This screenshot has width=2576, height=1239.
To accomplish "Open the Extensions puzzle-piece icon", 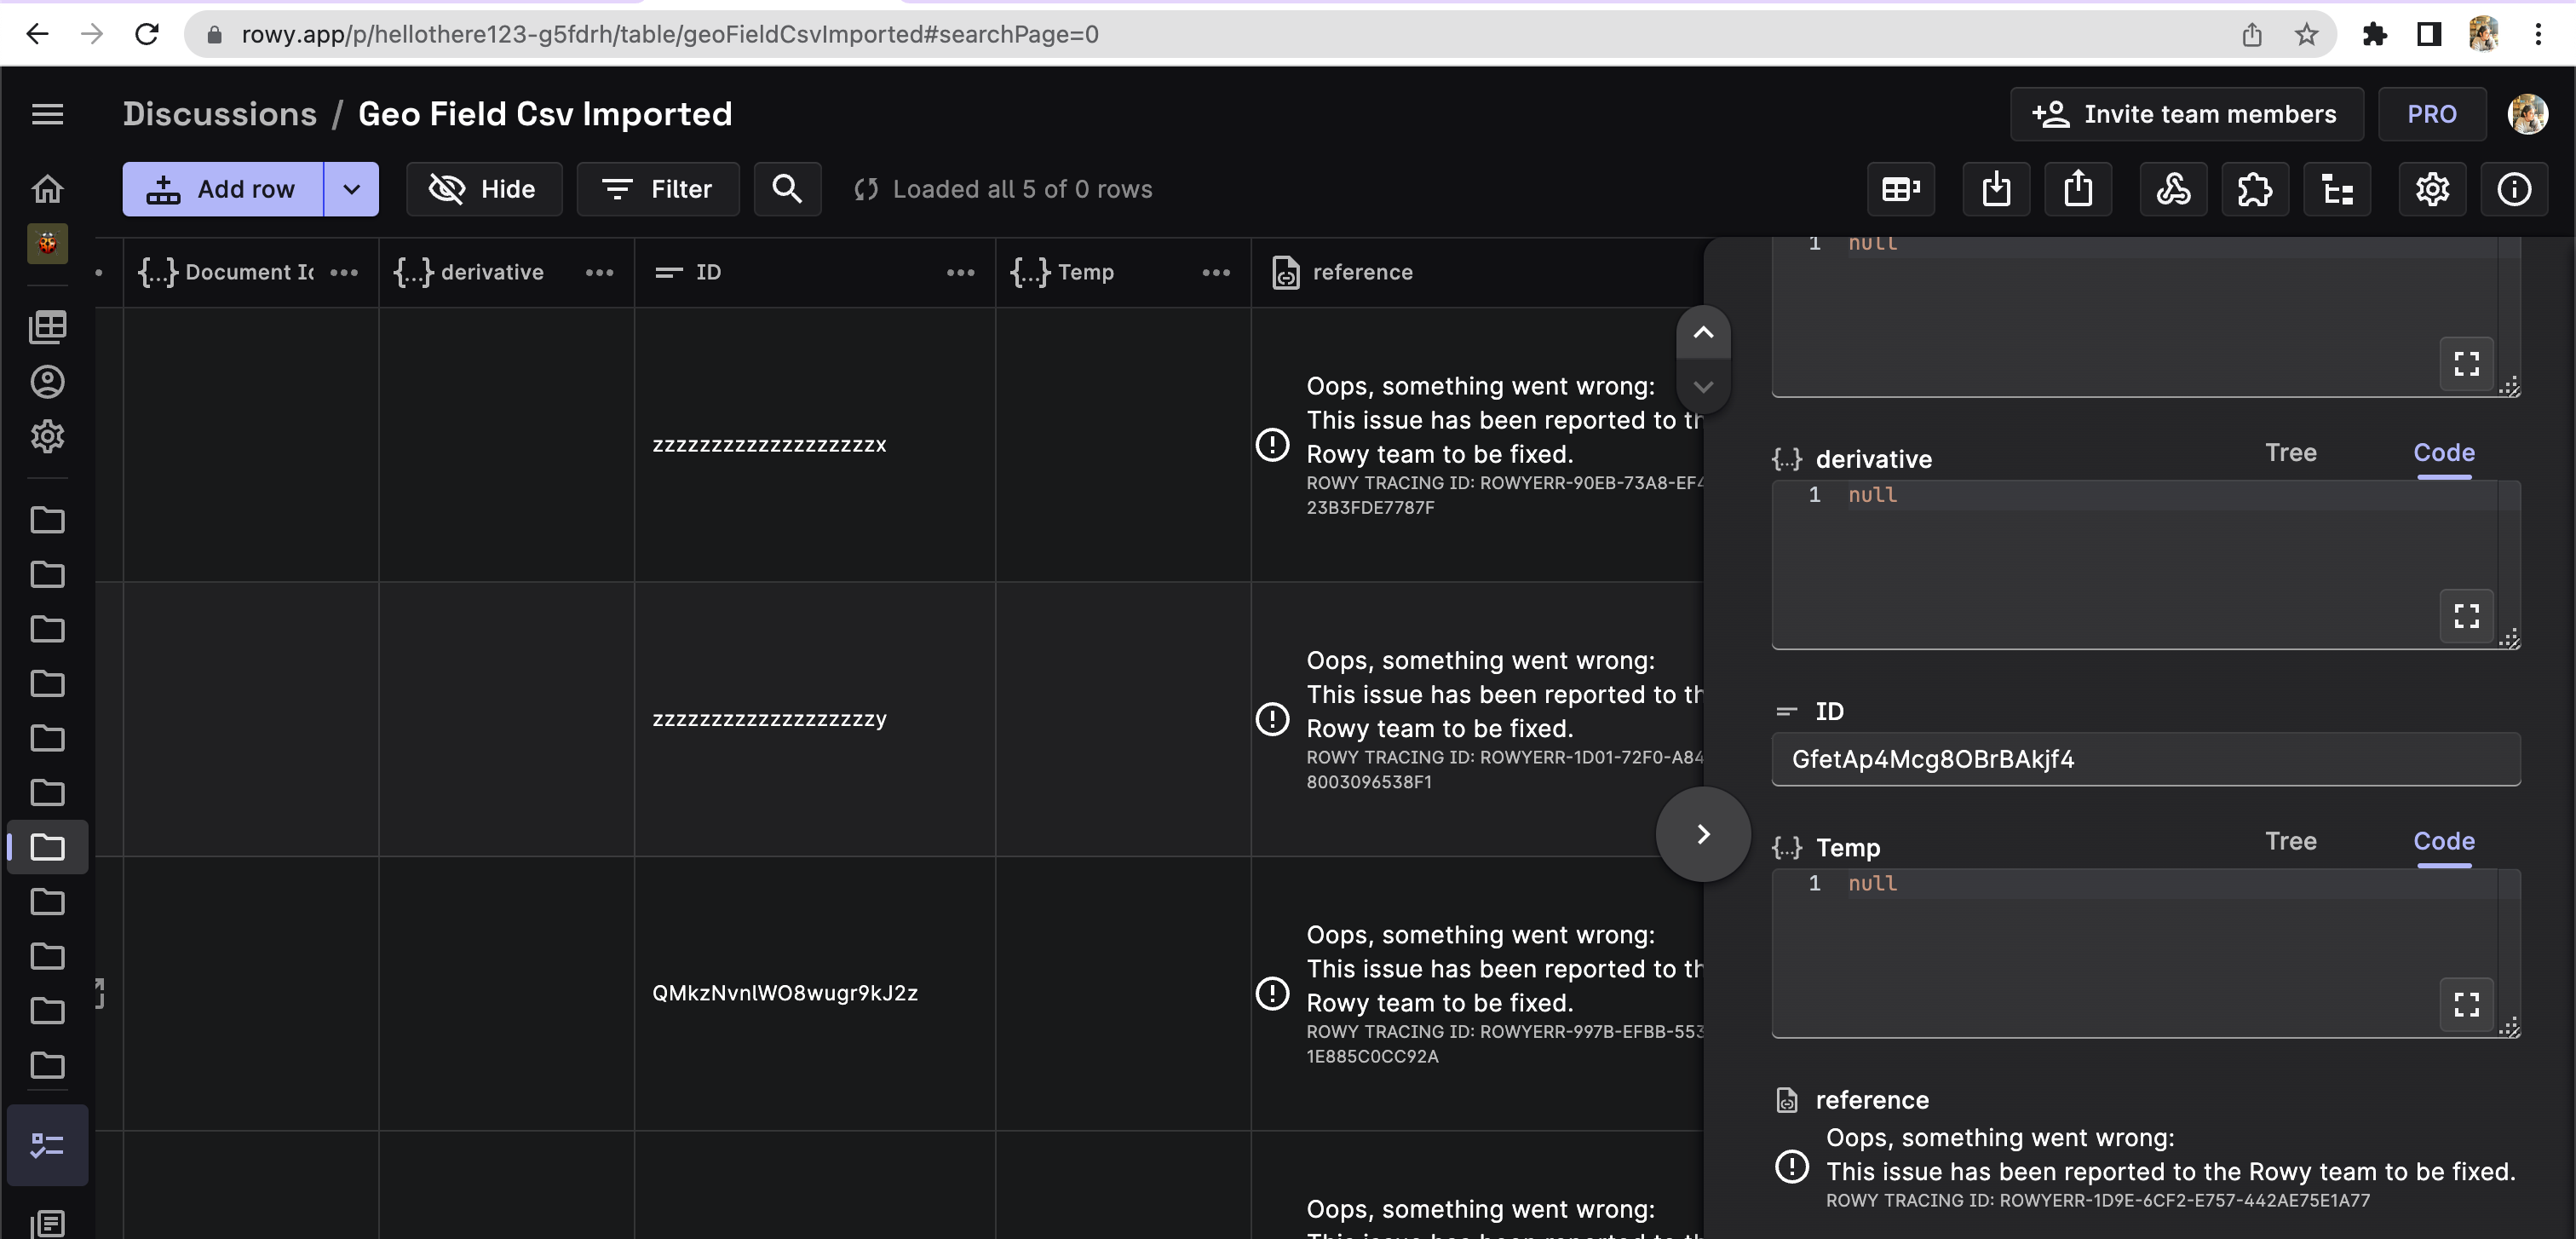I will 2255,189.
